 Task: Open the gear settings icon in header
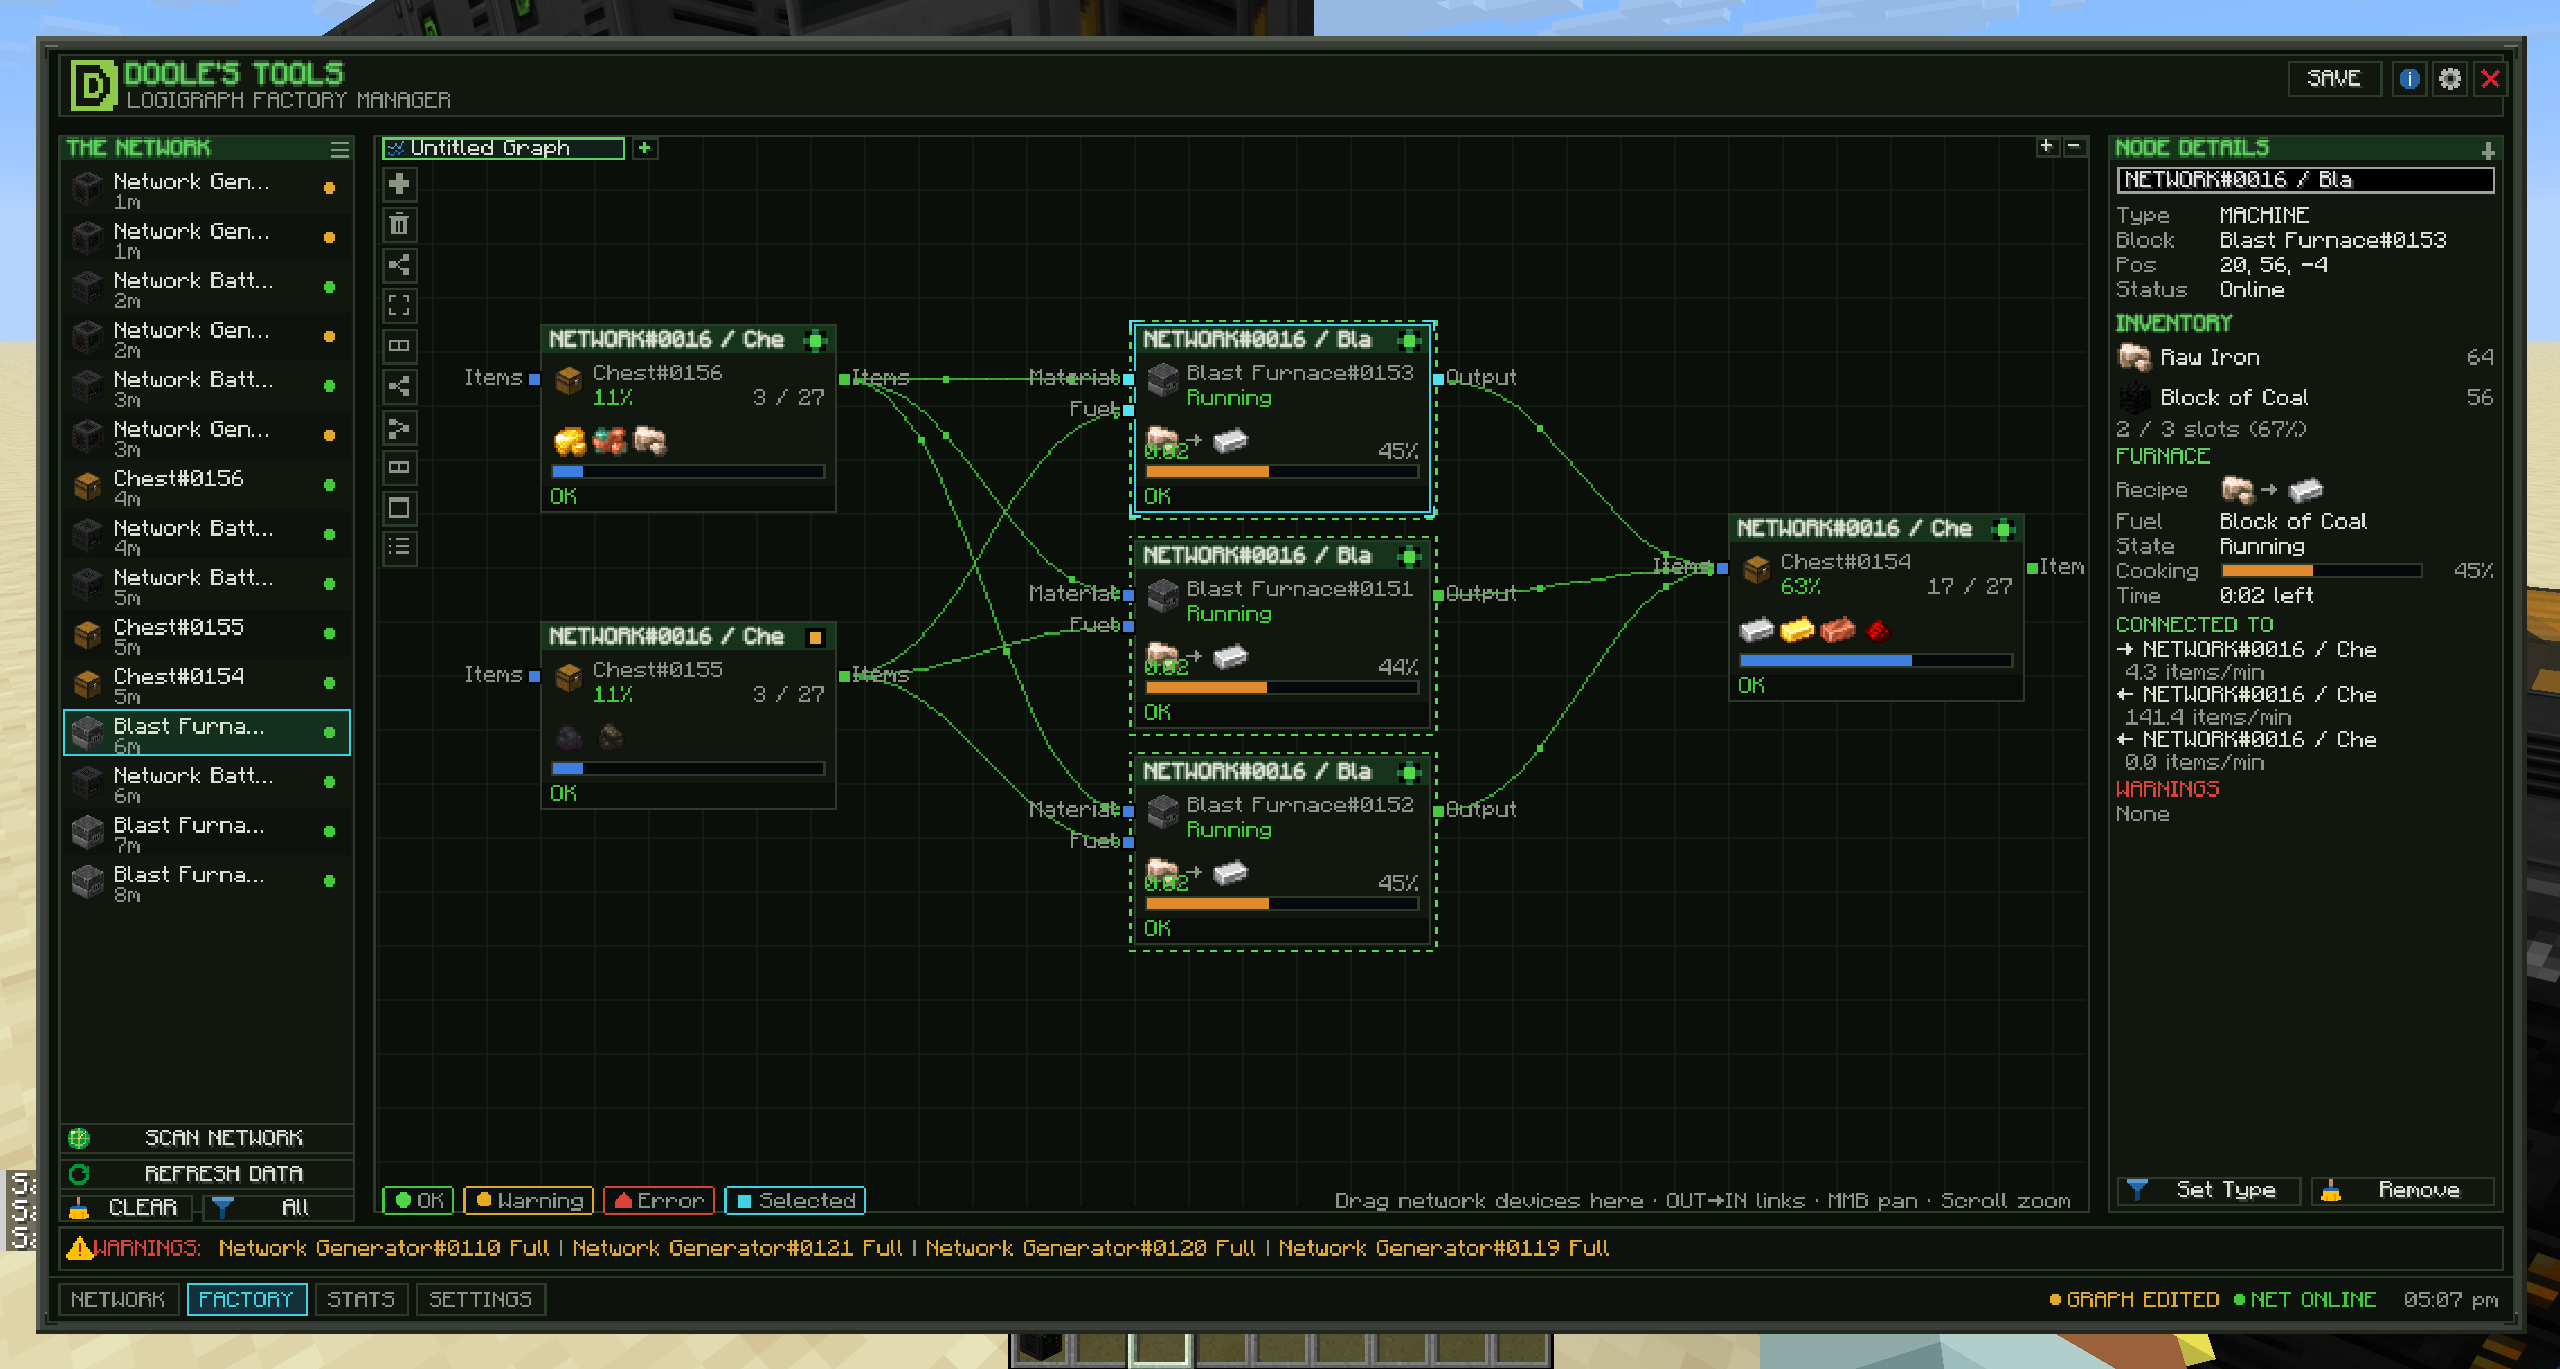pyautogui.click(x=2449, y=79)
